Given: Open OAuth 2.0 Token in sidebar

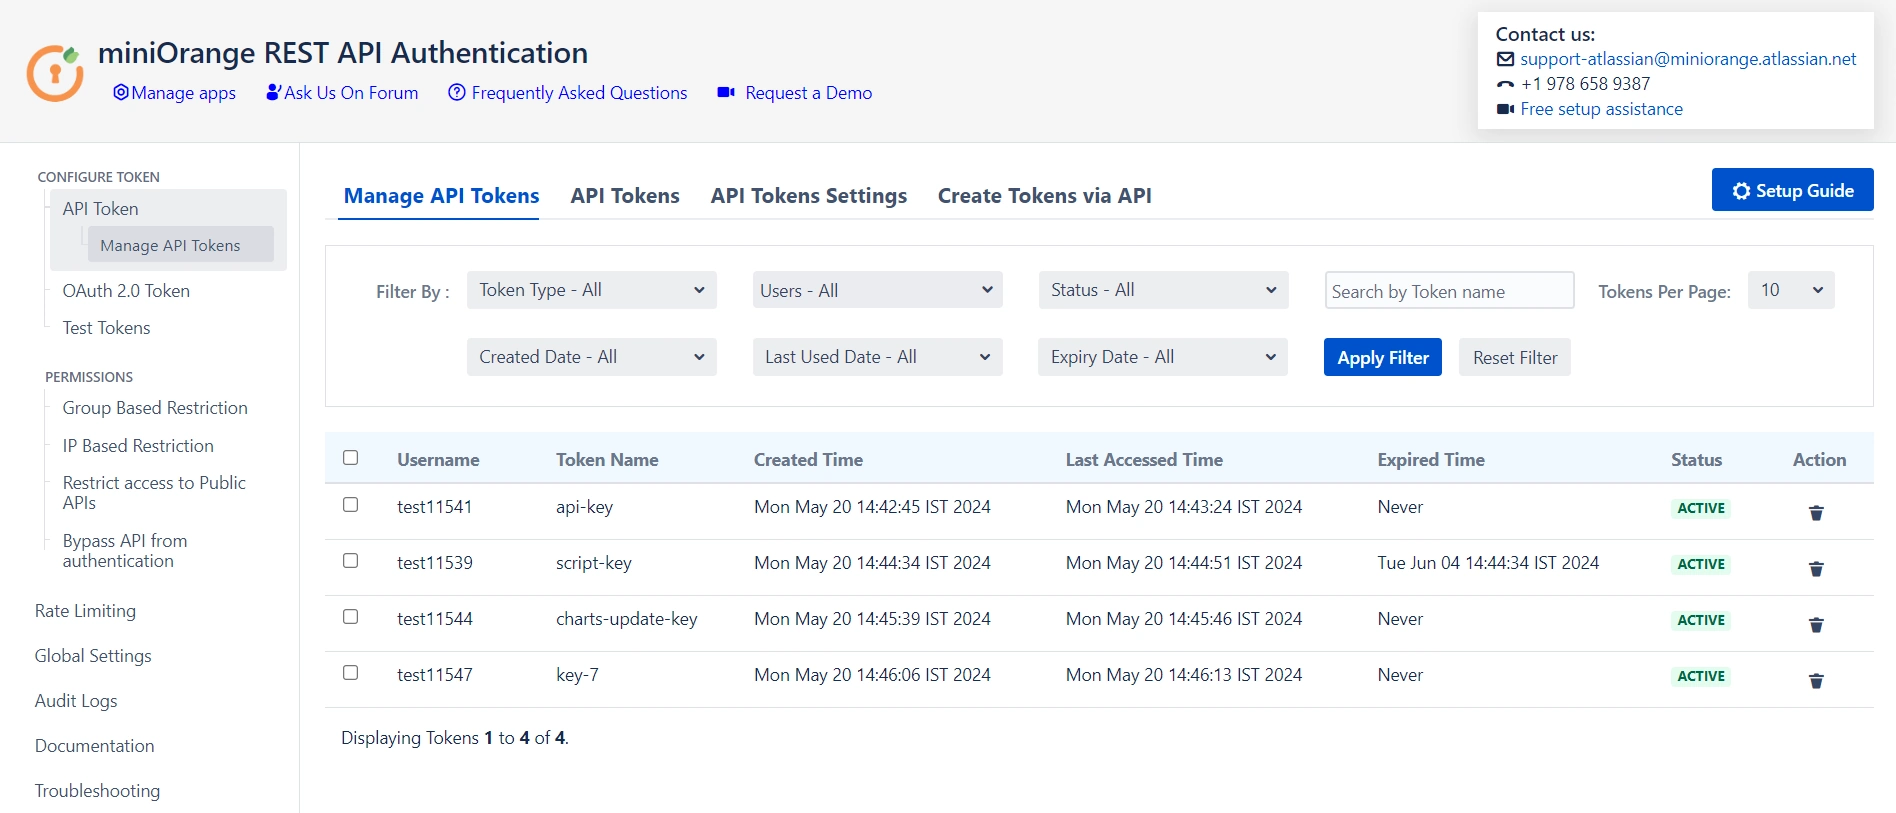Looking at the screenshot, I should pos(126,291).
